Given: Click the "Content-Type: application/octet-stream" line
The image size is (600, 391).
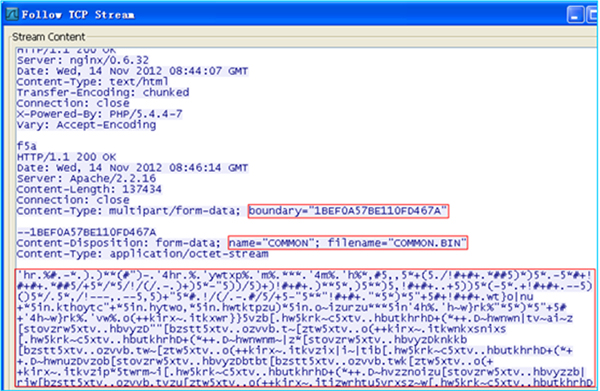Looking at the screenshot, I should click(142, 254).
